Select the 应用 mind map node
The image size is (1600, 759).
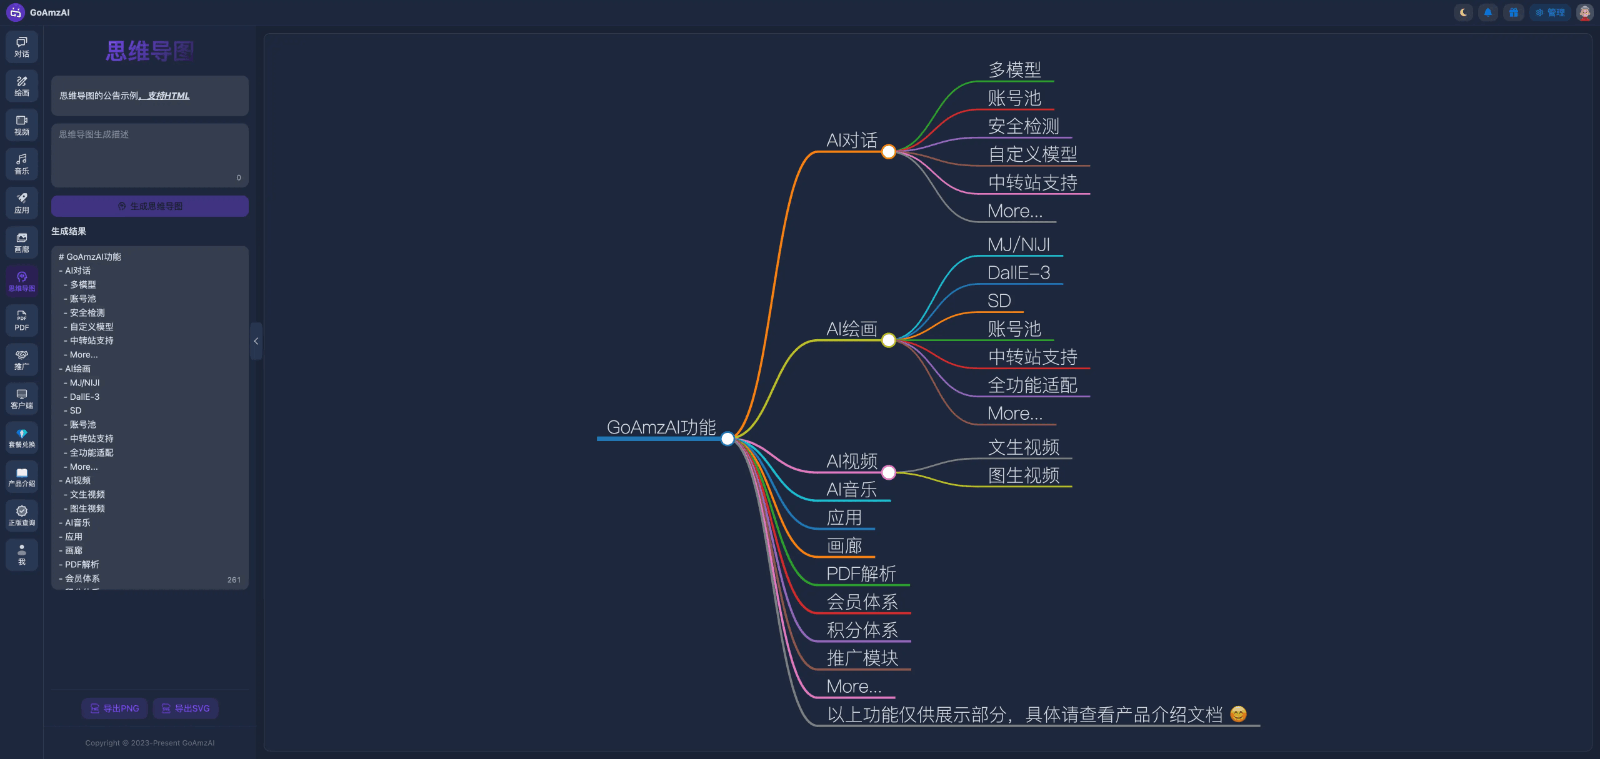click(x=844, y=517)
